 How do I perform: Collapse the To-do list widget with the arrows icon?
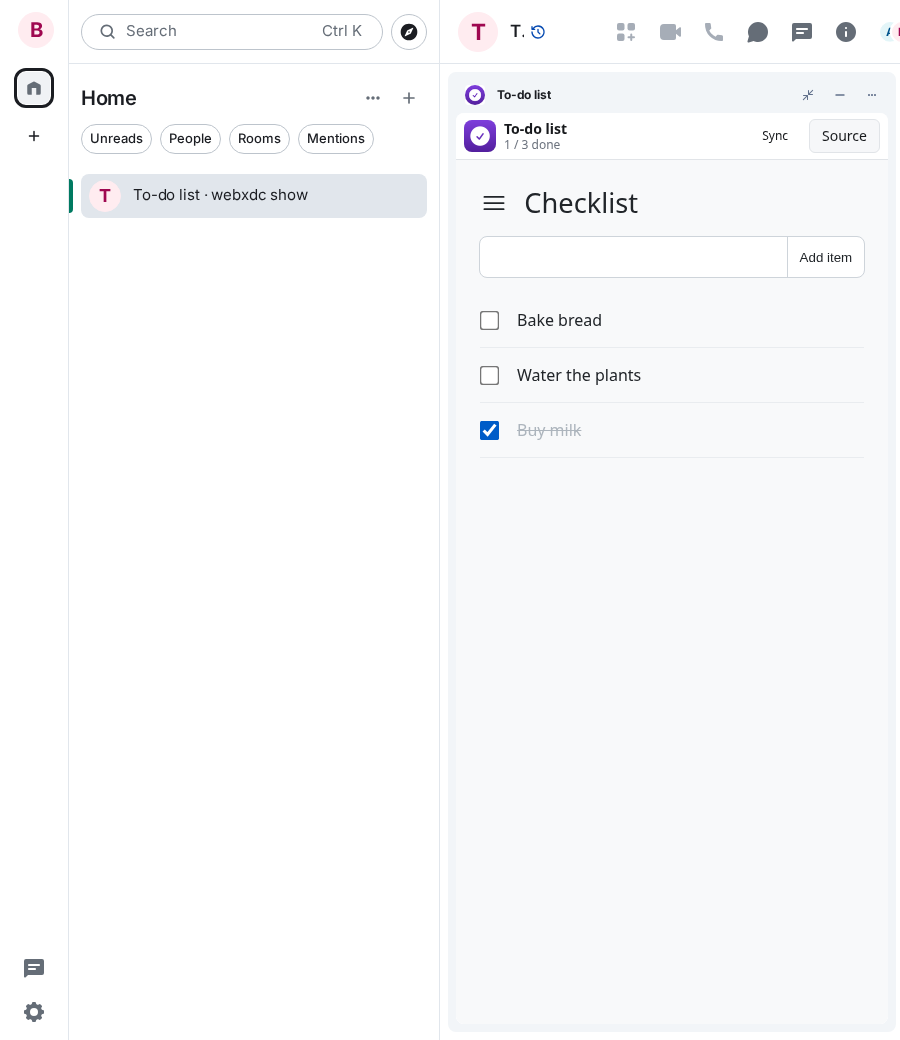808,95
